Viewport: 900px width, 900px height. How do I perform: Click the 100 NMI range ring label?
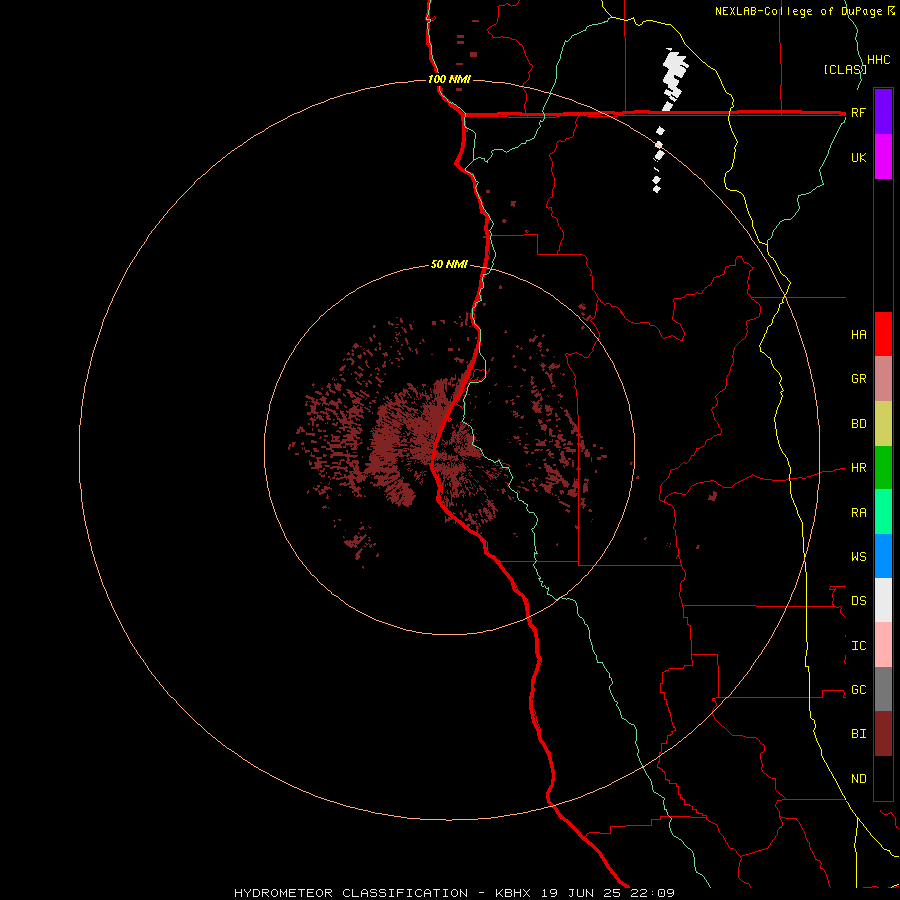[449, 79]
